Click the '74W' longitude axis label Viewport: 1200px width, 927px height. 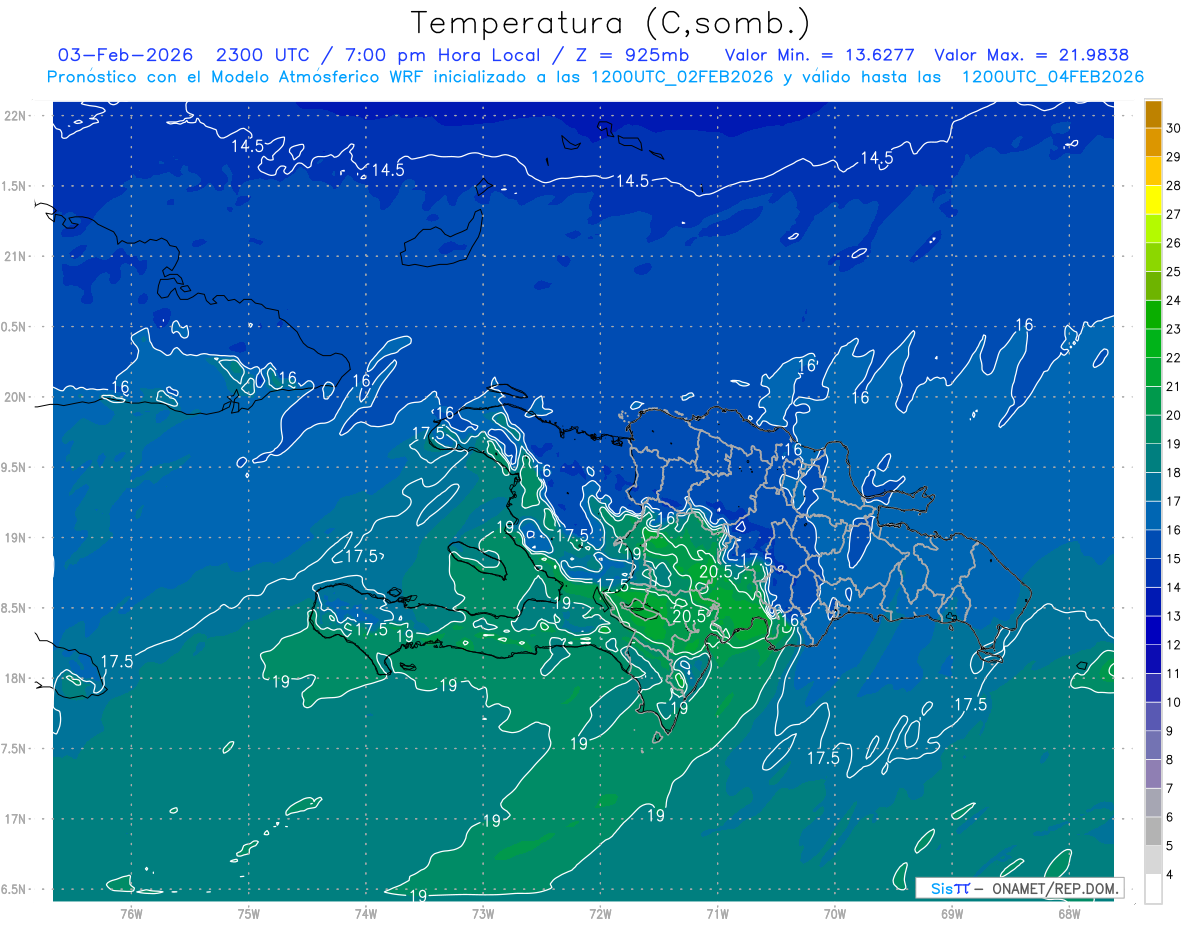click(366, 913)
